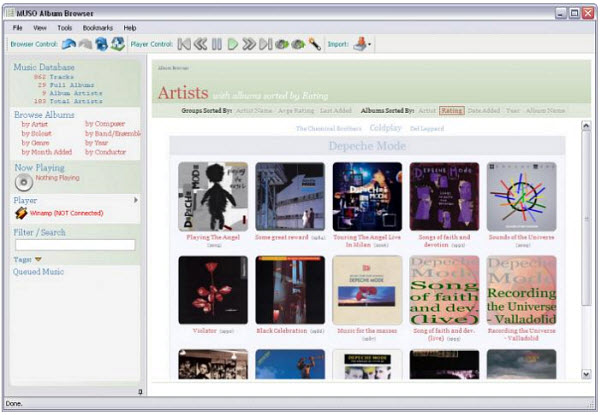Image resolution: width=600 pixels, height=415 pixels.
Task: Open the Violator album cover
Action: [x=212, y=290]
